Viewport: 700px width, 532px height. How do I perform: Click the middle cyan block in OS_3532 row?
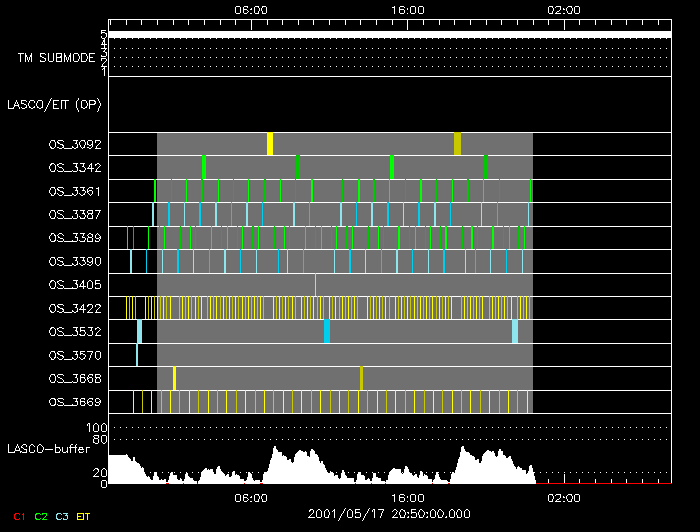327,331
